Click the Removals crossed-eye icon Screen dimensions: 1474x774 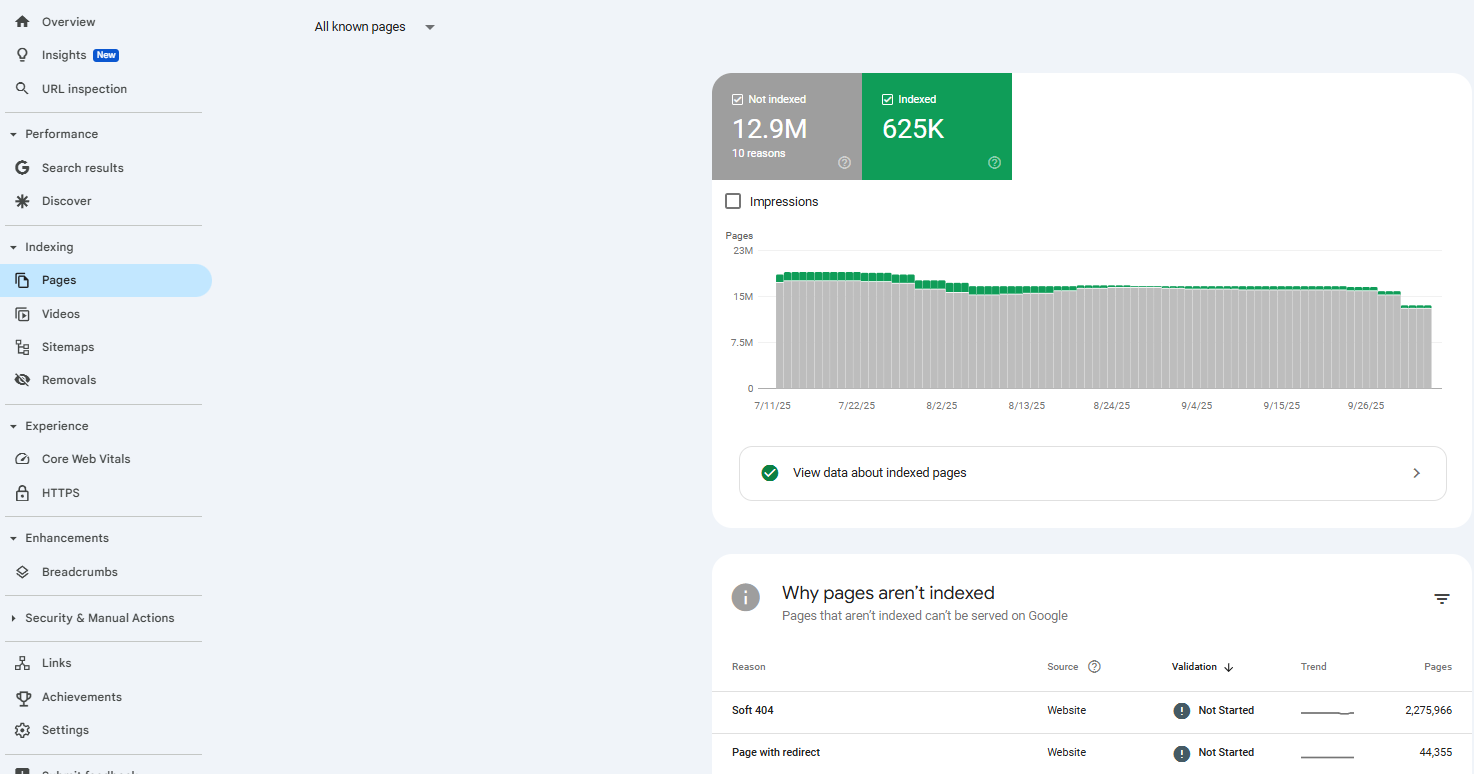22,380
